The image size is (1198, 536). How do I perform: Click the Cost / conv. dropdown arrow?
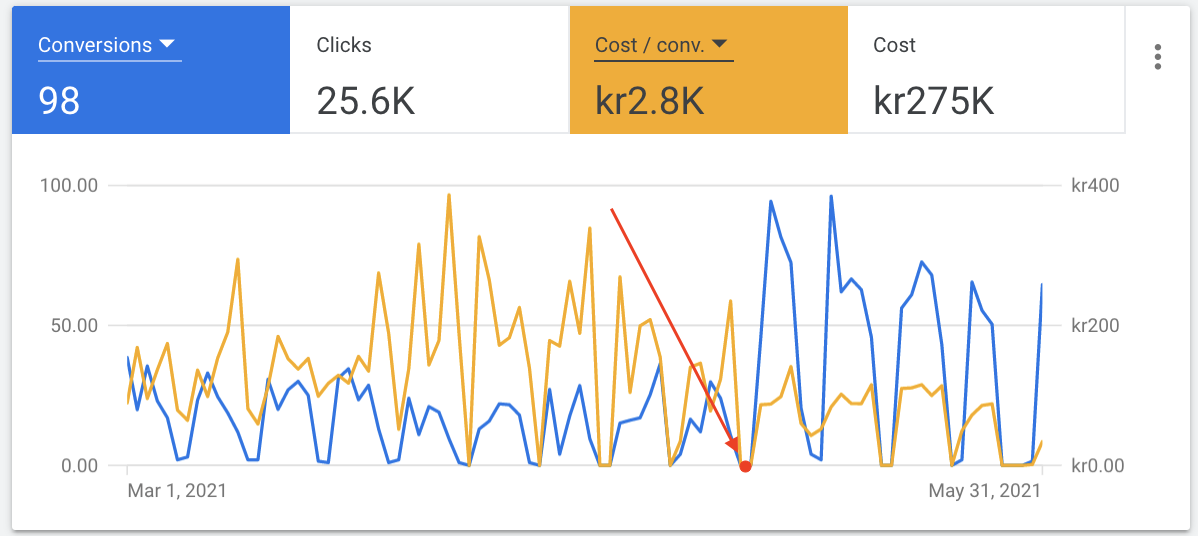(x=719, y=44)
